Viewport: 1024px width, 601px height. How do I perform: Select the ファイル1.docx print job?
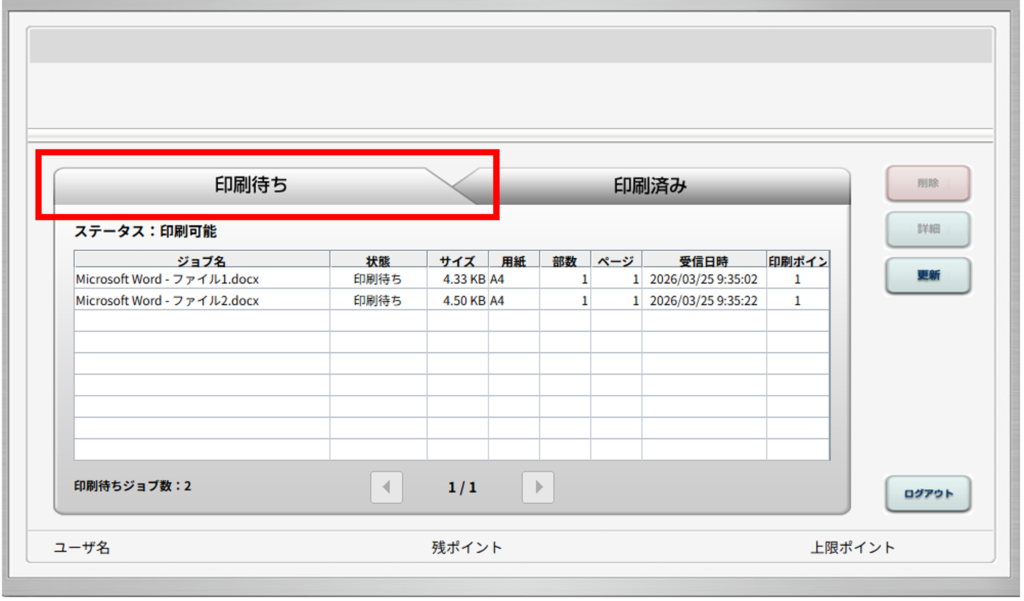click(168, 279)
